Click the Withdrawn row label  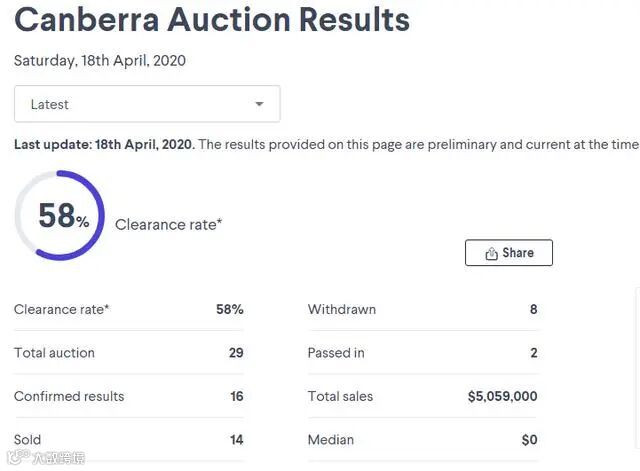point(342,309)
